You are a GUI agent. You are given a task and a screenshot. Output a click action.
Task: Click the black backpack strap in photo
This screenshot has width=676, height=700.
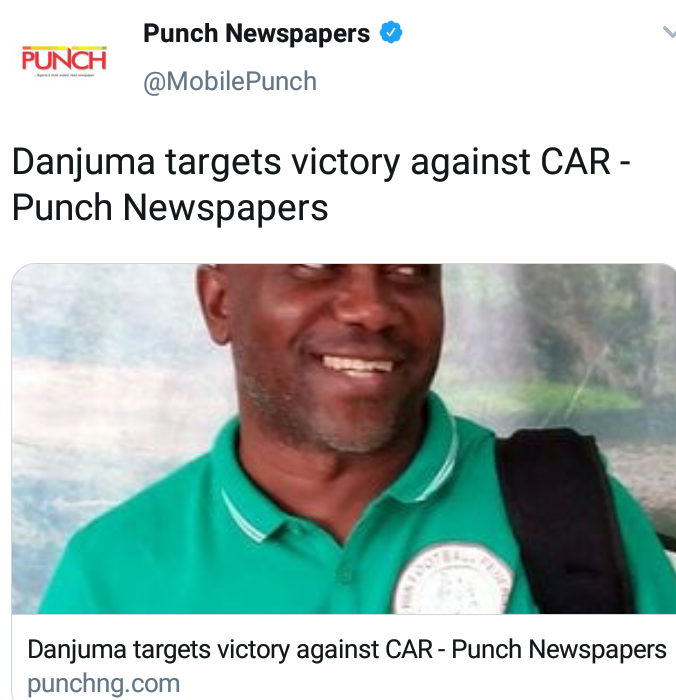pyautogui.click(x=563, y=518)
